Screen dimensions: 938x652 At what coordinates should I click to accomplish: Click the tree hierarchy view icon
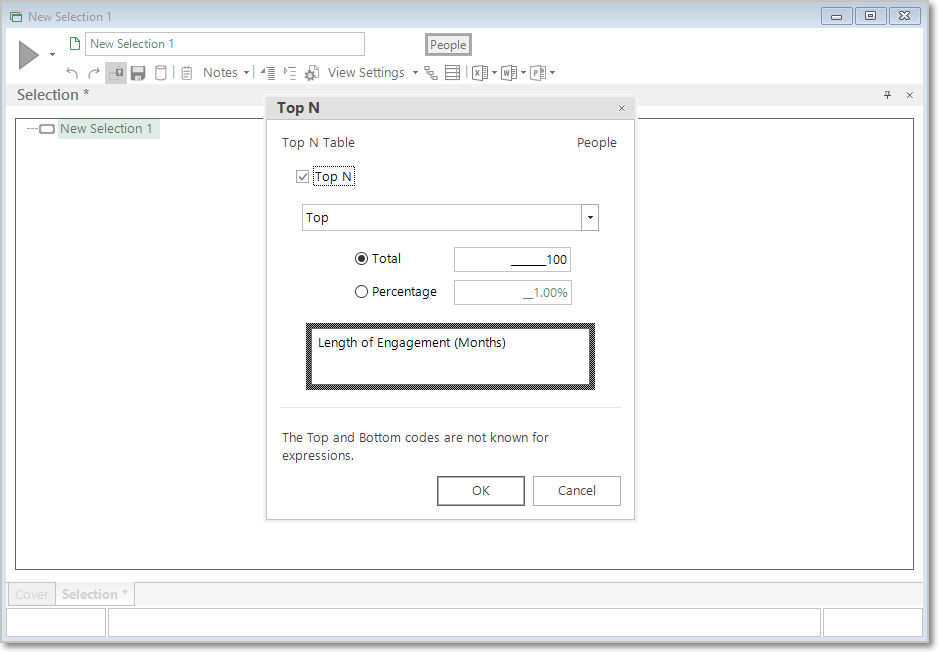coord(431,73)
